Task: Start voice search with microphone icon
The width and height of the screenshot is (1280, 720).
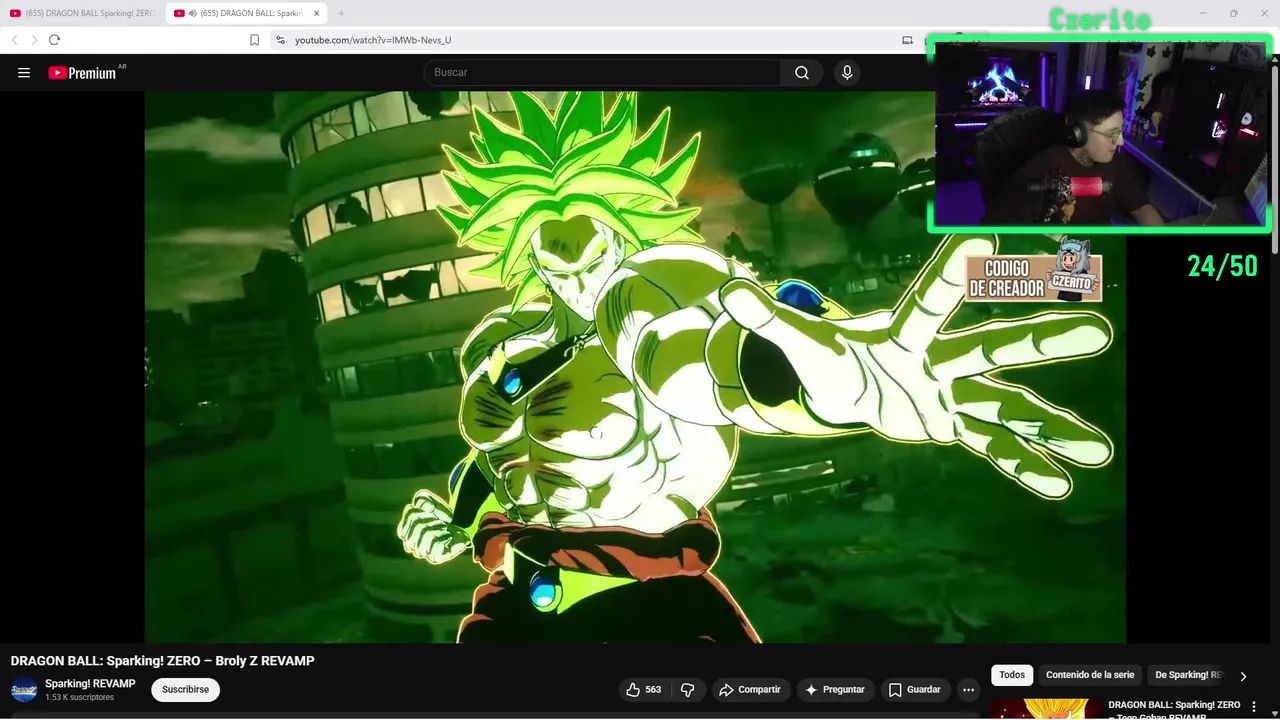Action: click(x=847, y=72)
